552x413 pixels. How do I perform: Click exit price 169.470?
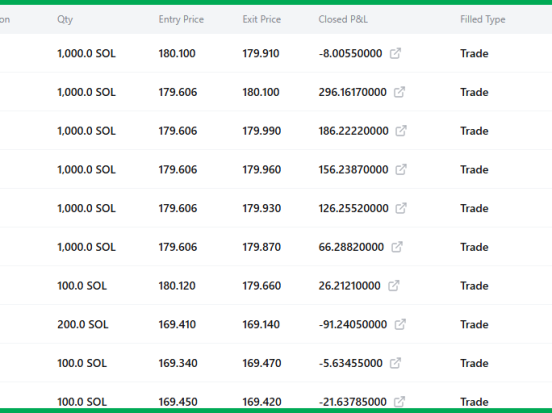tap(262, 363)
